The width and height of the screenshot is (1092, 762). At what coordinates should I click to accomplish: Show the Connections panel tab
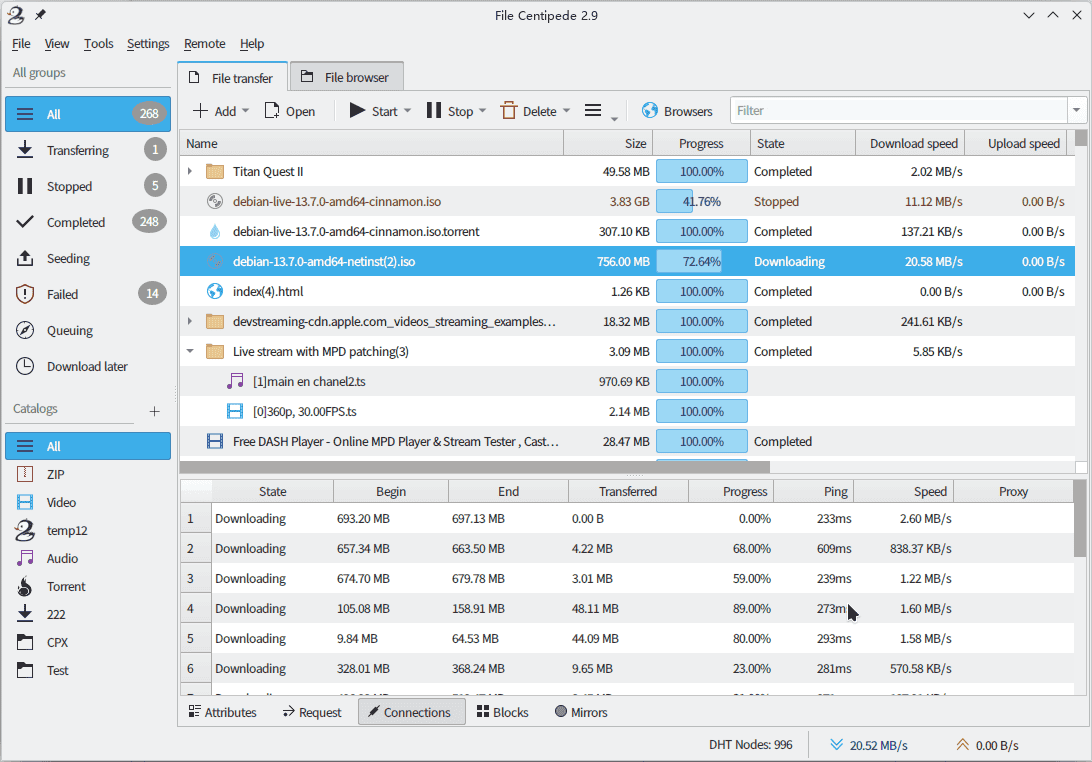[411, 712]
